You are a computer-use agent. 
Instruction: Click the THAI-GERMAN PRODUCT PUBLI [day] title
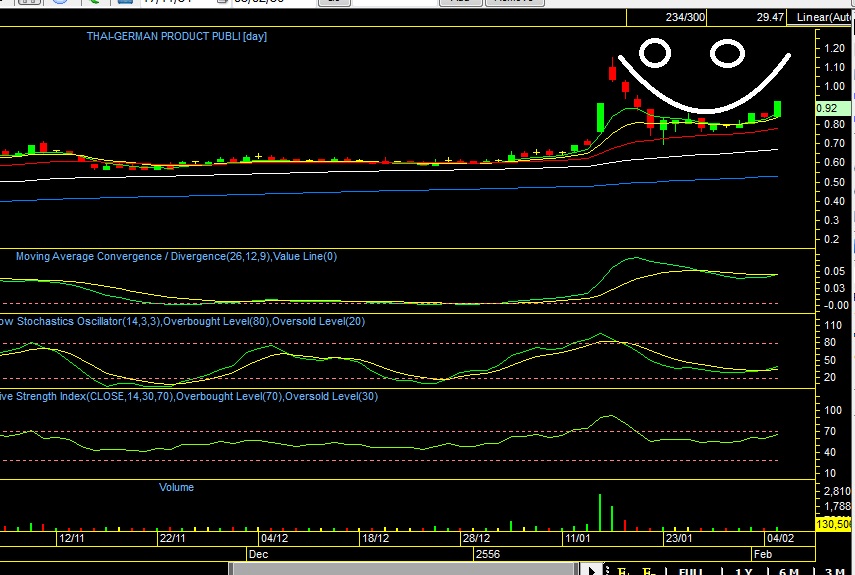tap(177, 37)
